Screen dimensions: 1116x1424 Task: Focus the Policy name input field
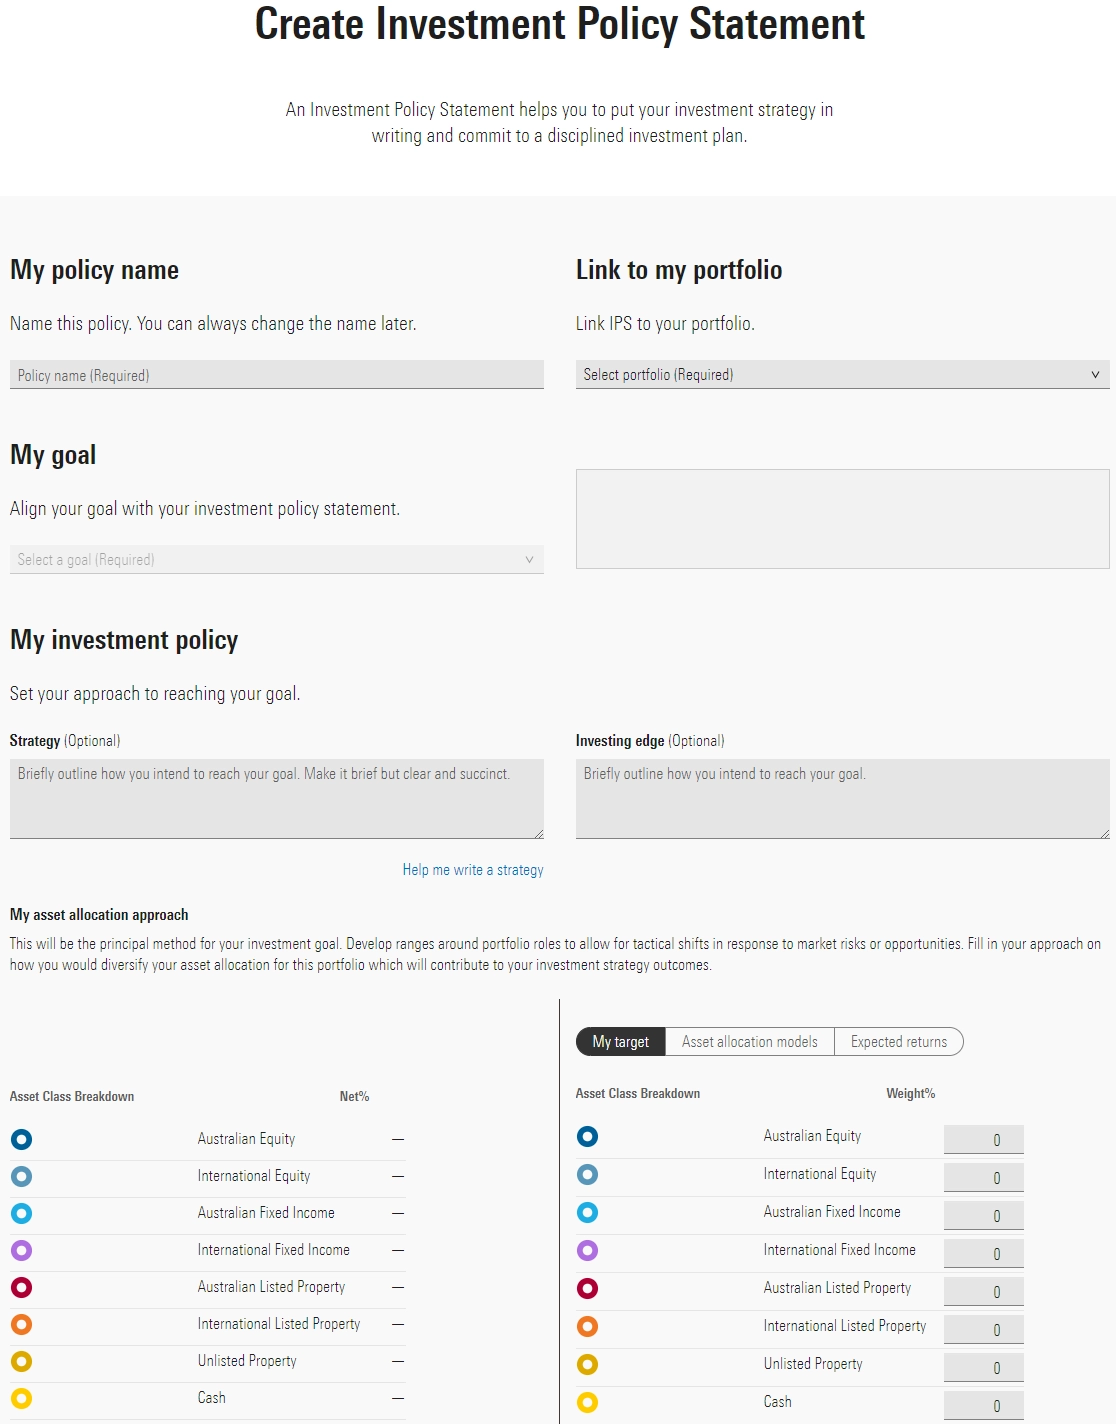(x=276, y=375)
